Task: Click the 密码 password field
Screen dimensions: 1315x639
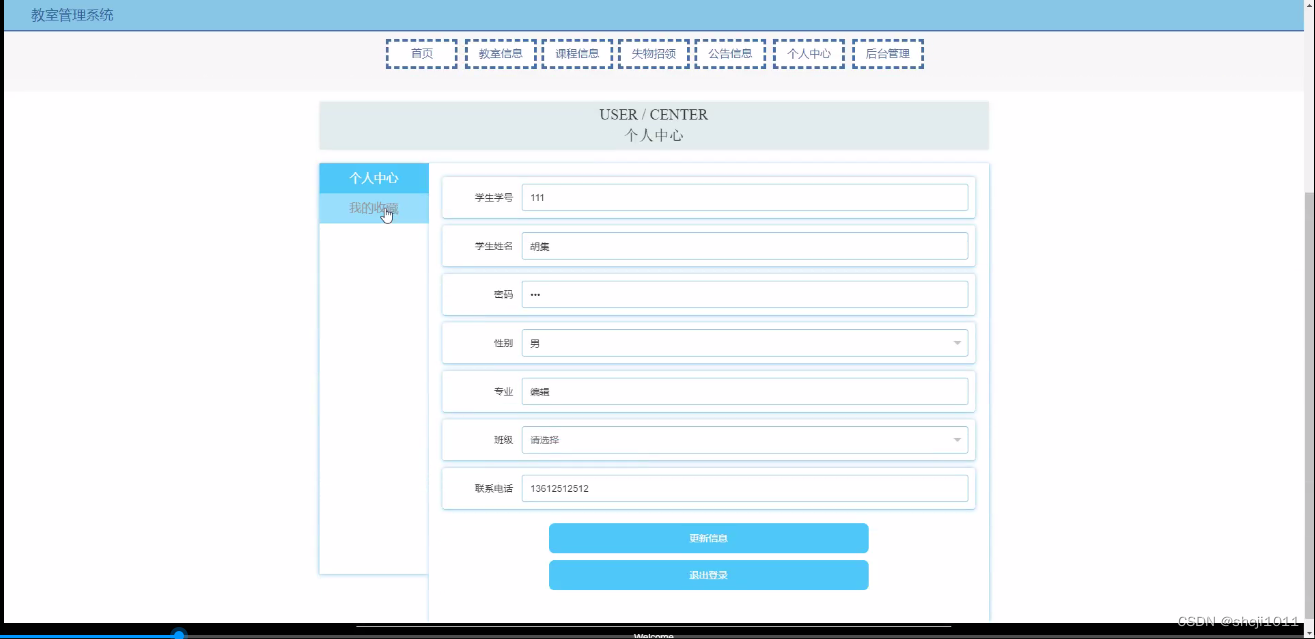Action: point(744,293)
